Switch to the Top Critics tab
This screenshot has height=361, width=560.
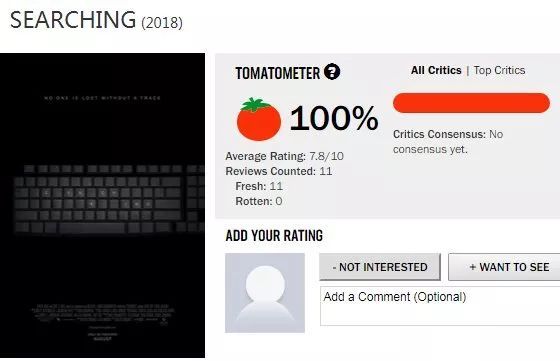(499, 70)
